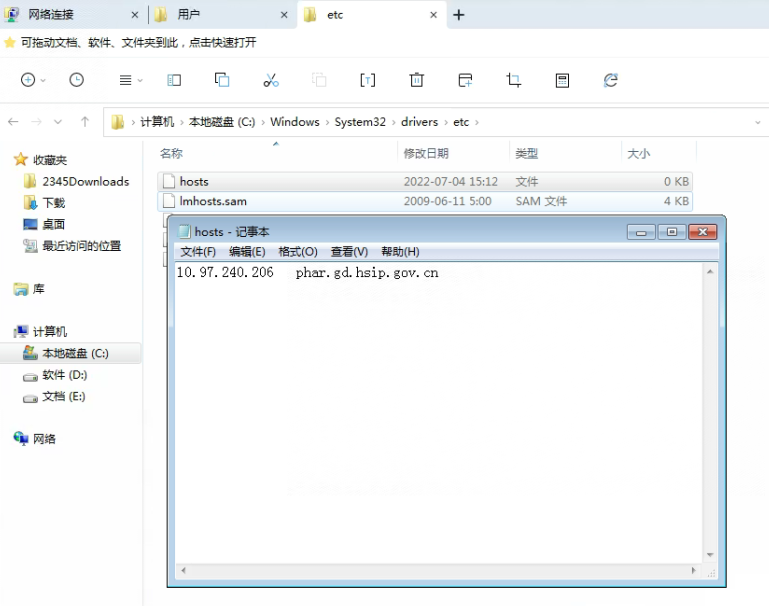Click the refresh icon in toolbar

[610, 80]
